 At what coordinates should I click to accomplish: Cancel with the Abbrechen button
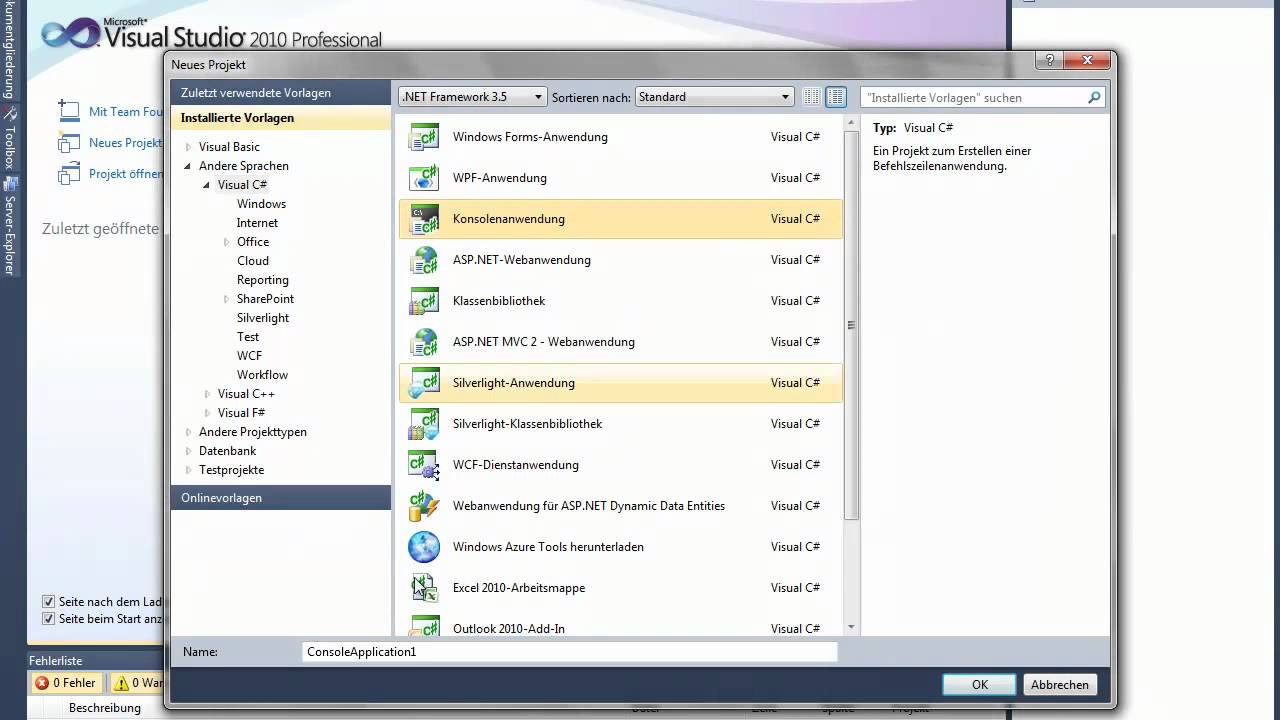[1060, 685]
